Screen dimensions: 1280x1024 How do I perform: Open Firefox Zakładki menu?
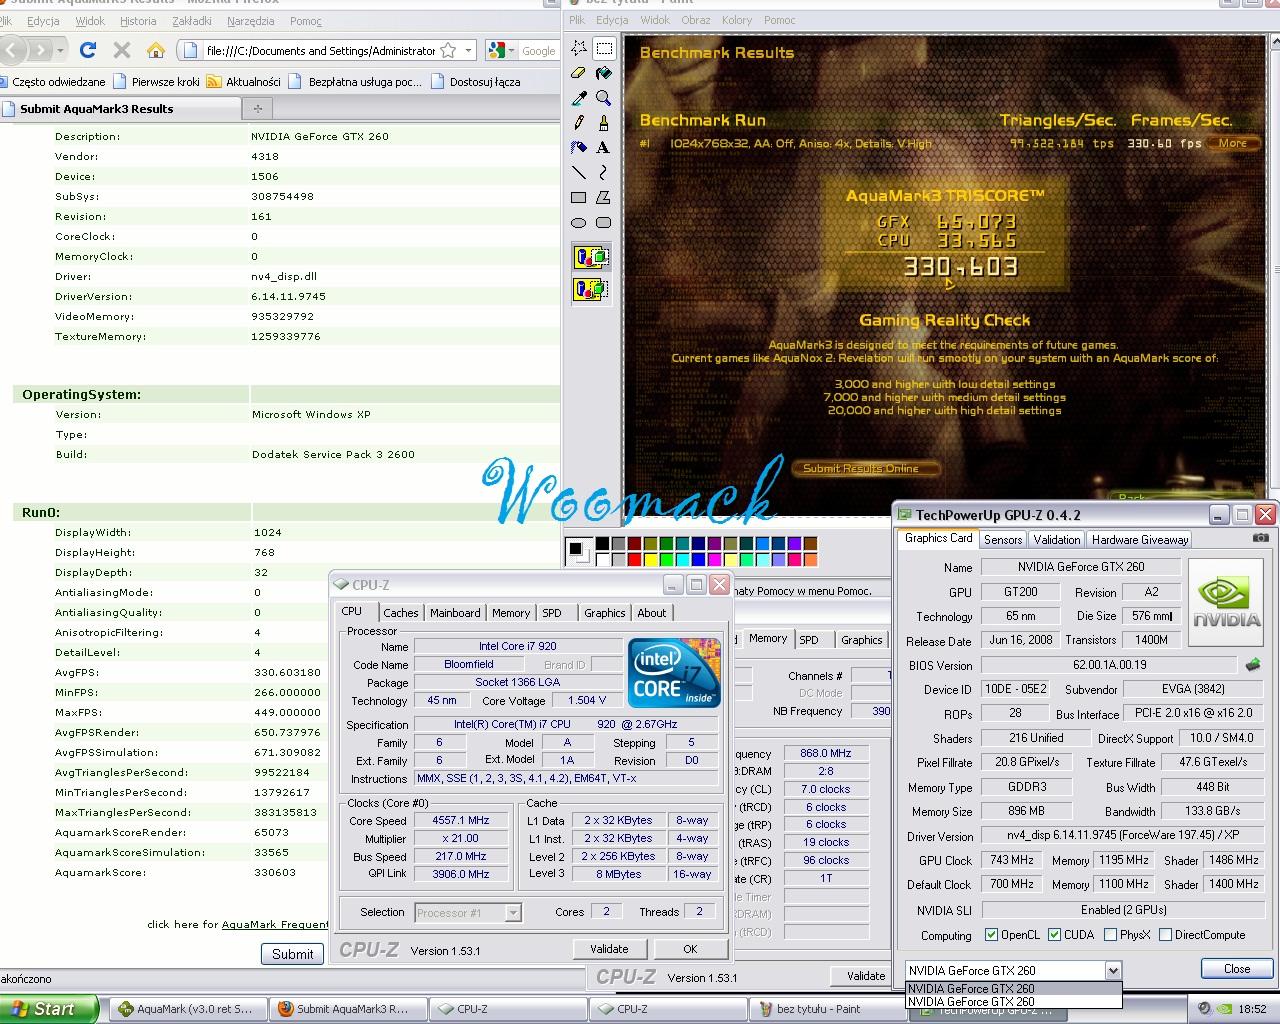pyautogui.click(x=192, y=21)
